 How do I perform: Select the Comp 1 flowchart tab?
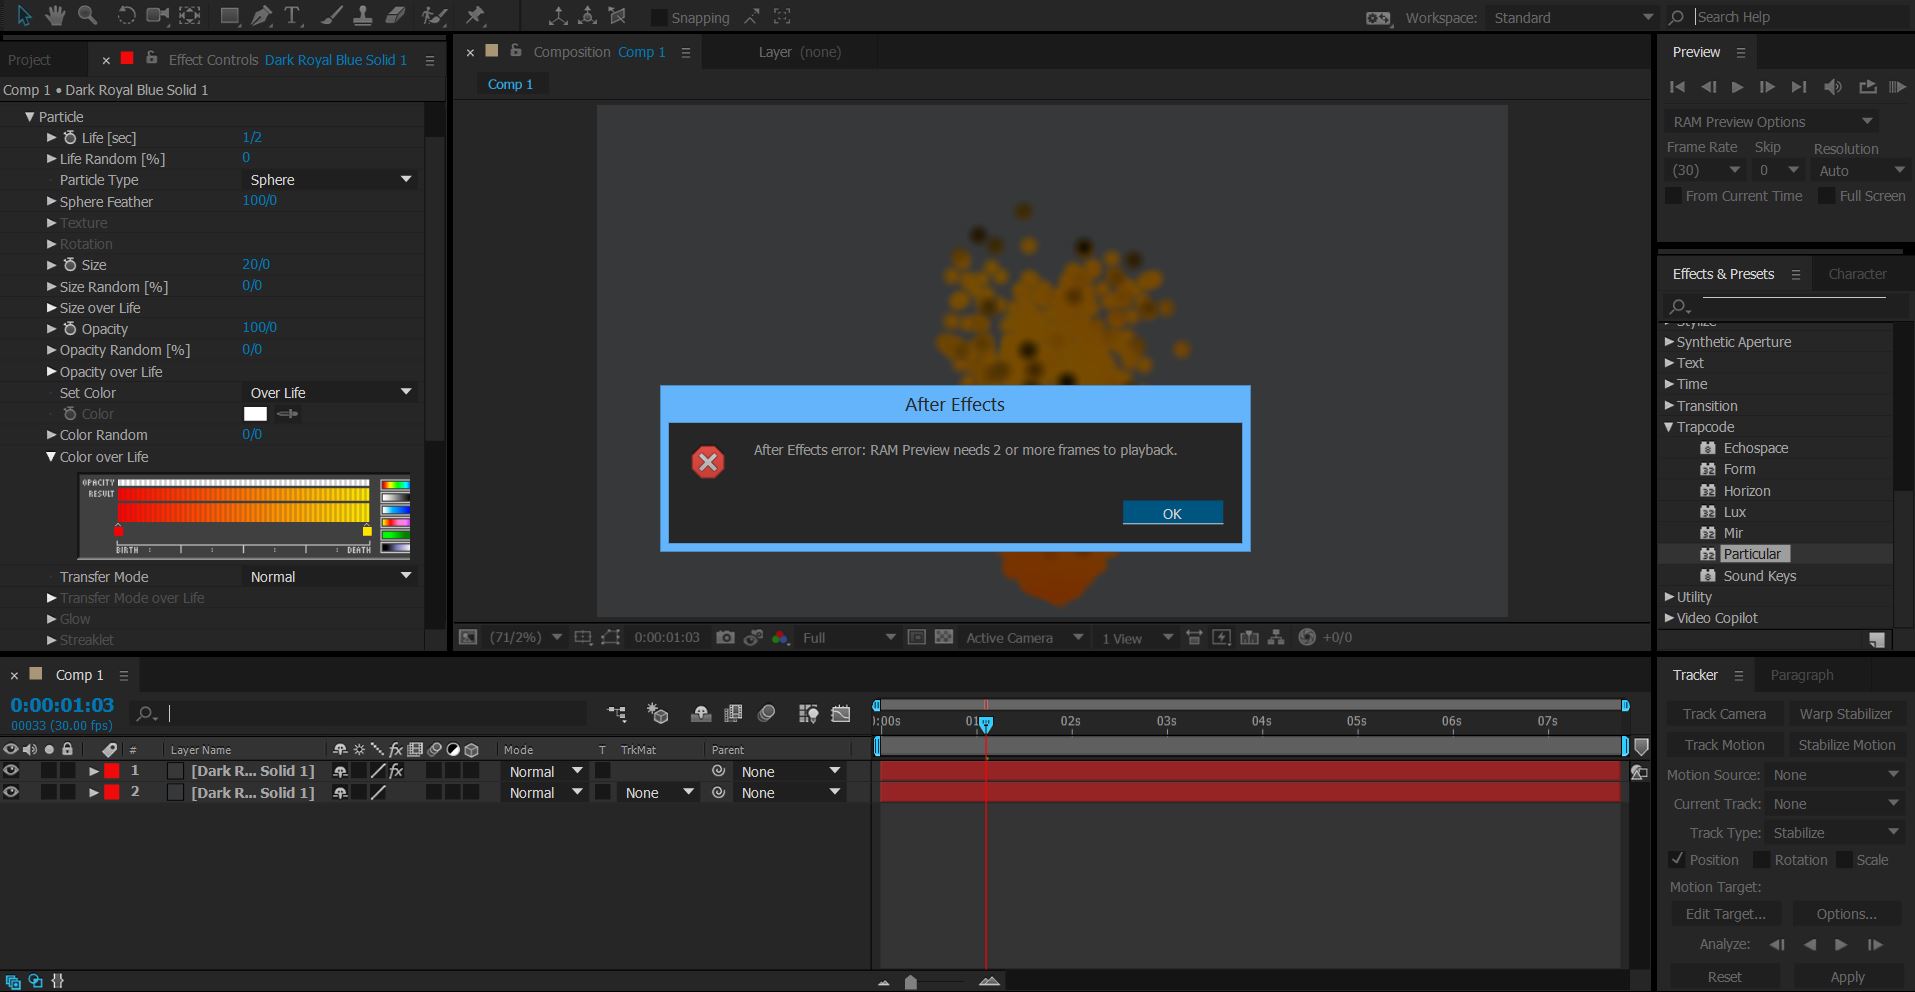pyautogui.click(x=510, y=84)
